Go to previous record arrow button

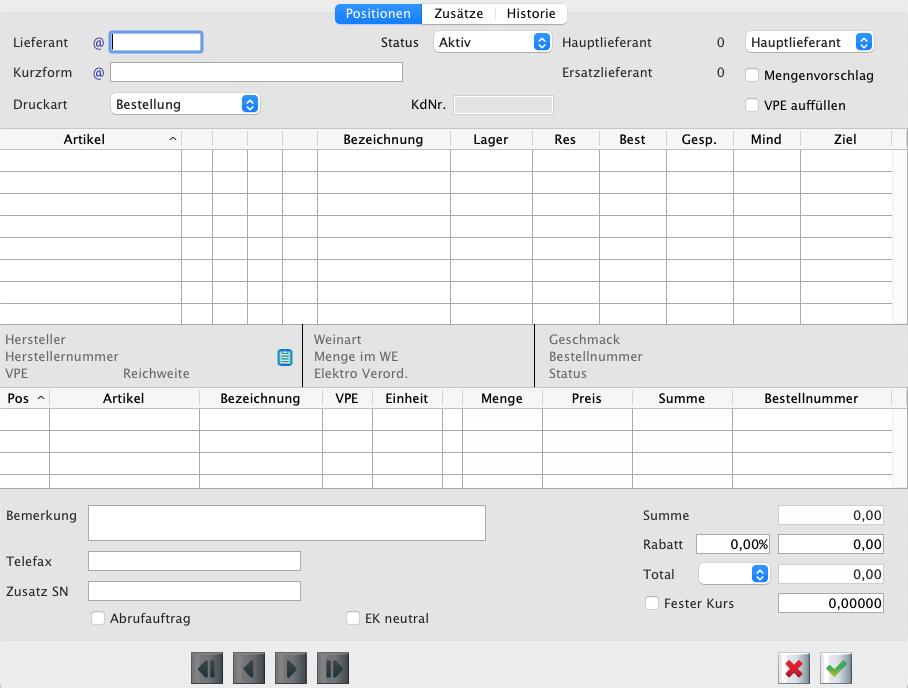(248, 668)
